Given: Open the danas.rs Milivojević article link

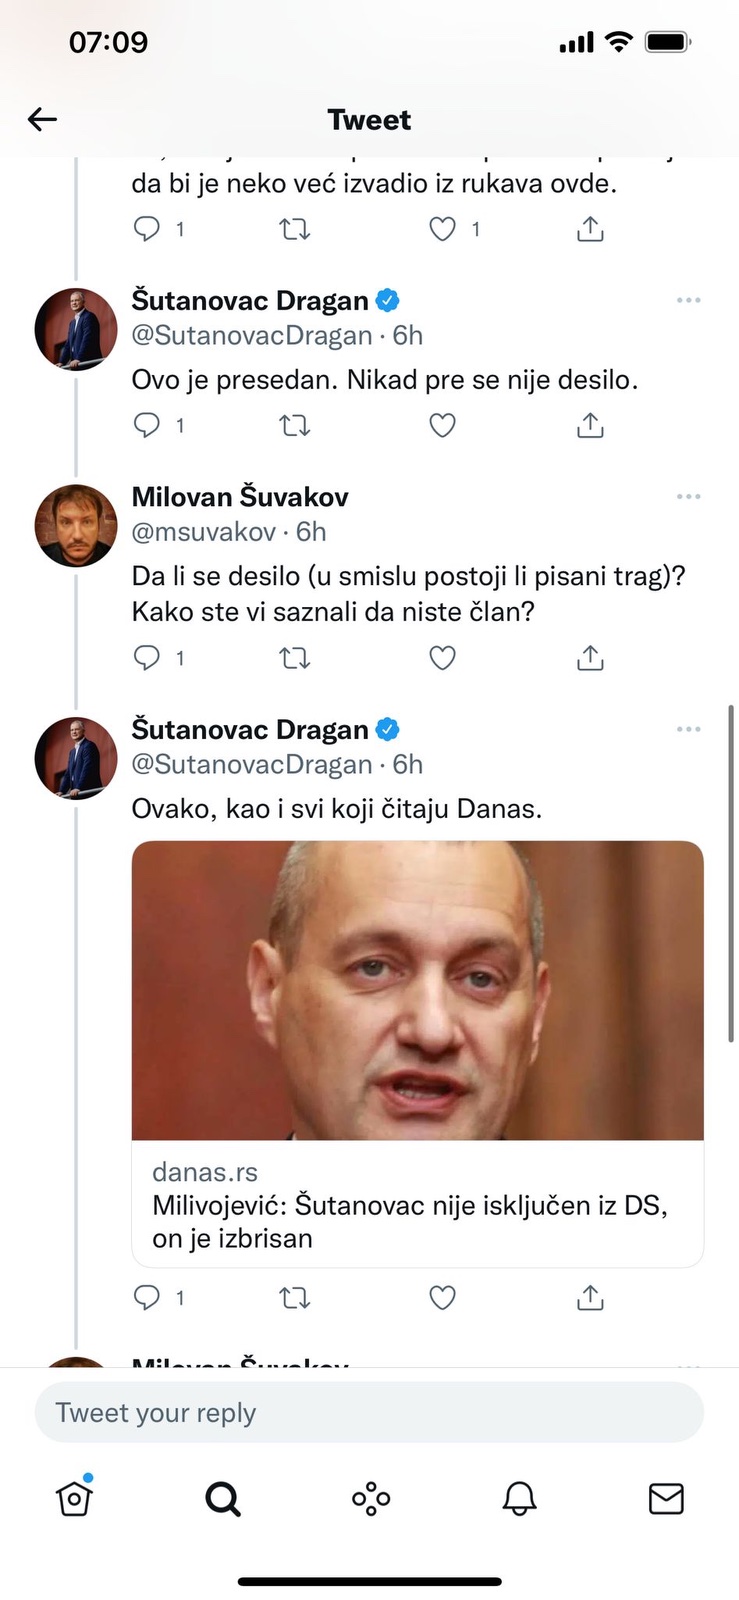Looking at the screenshot, I should click(418, 1204).
